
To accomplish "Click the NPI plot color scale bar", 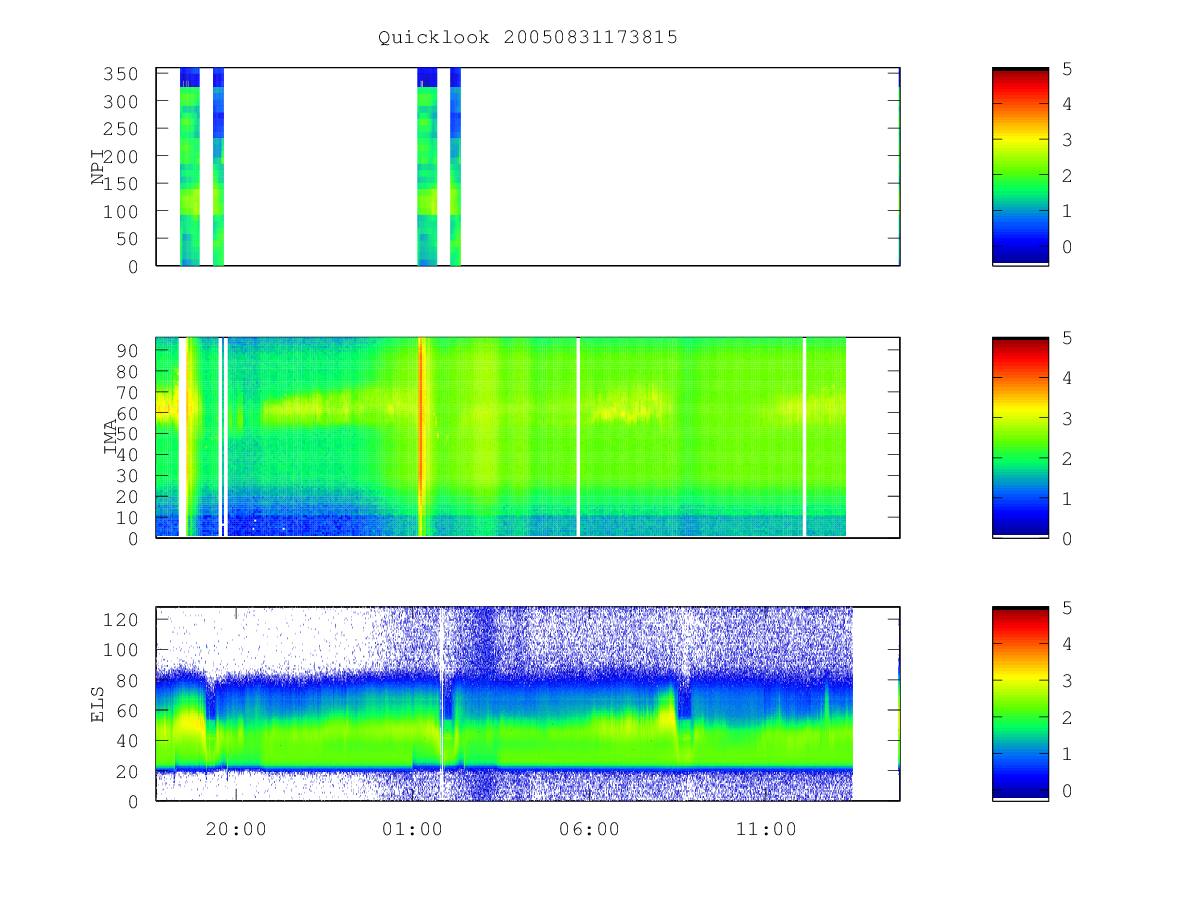I will pyautogui.click(x=1020, y=166).
